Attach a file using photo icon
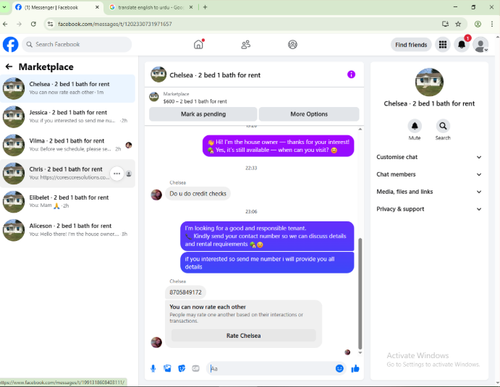 (167, 368)
